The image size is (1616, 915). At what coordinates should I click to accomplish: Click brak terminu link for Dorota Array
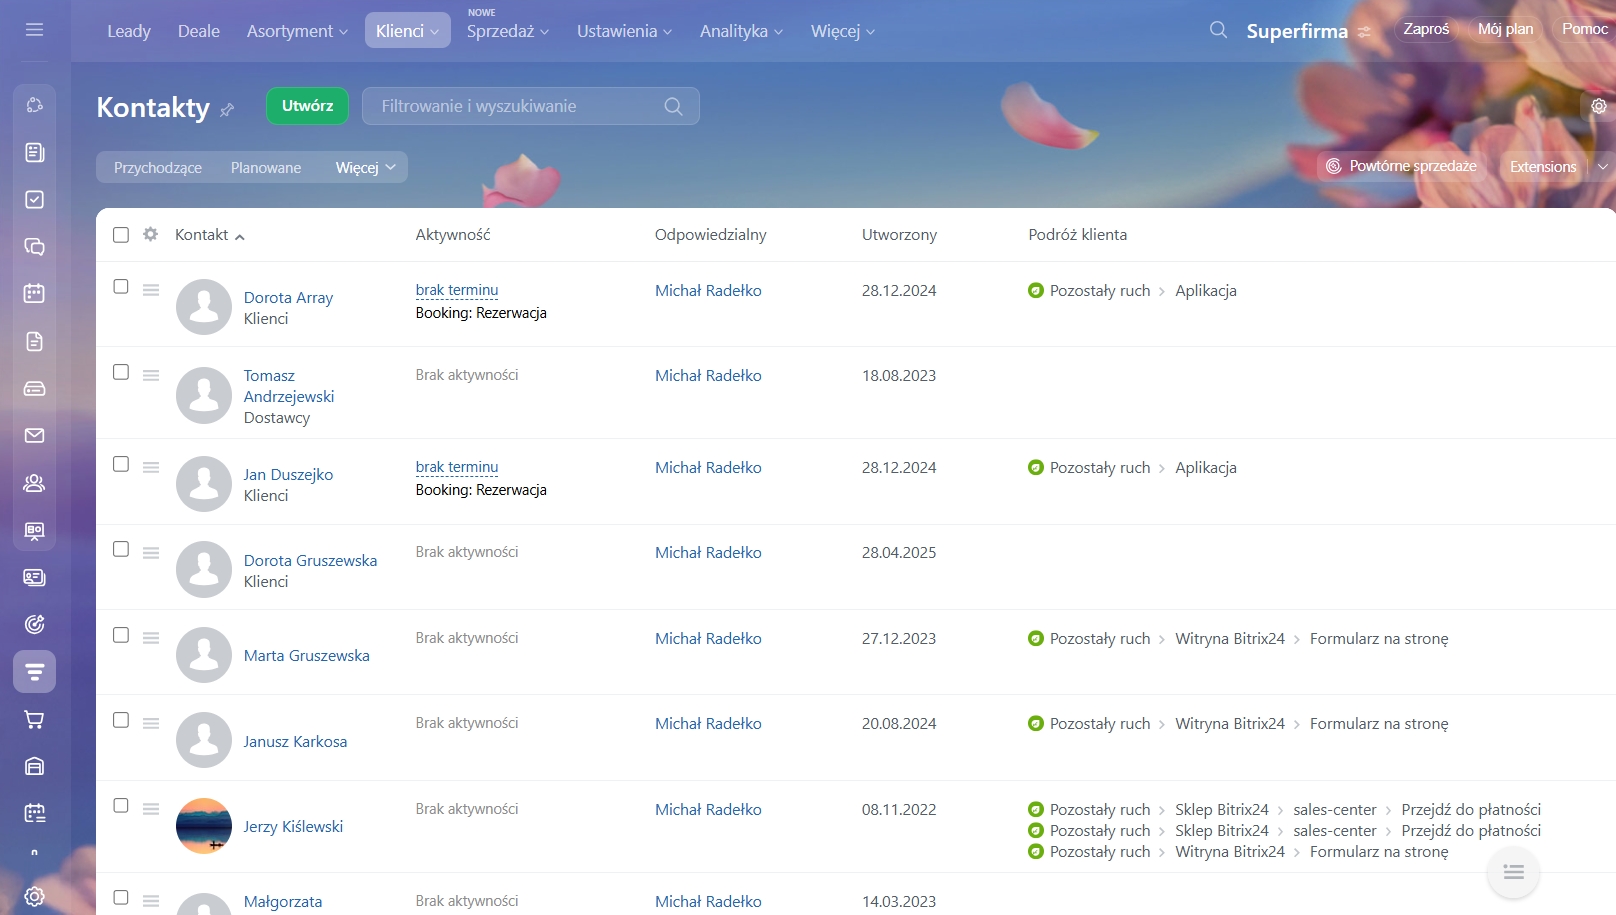pyautogui.click(x=457, y=290)
